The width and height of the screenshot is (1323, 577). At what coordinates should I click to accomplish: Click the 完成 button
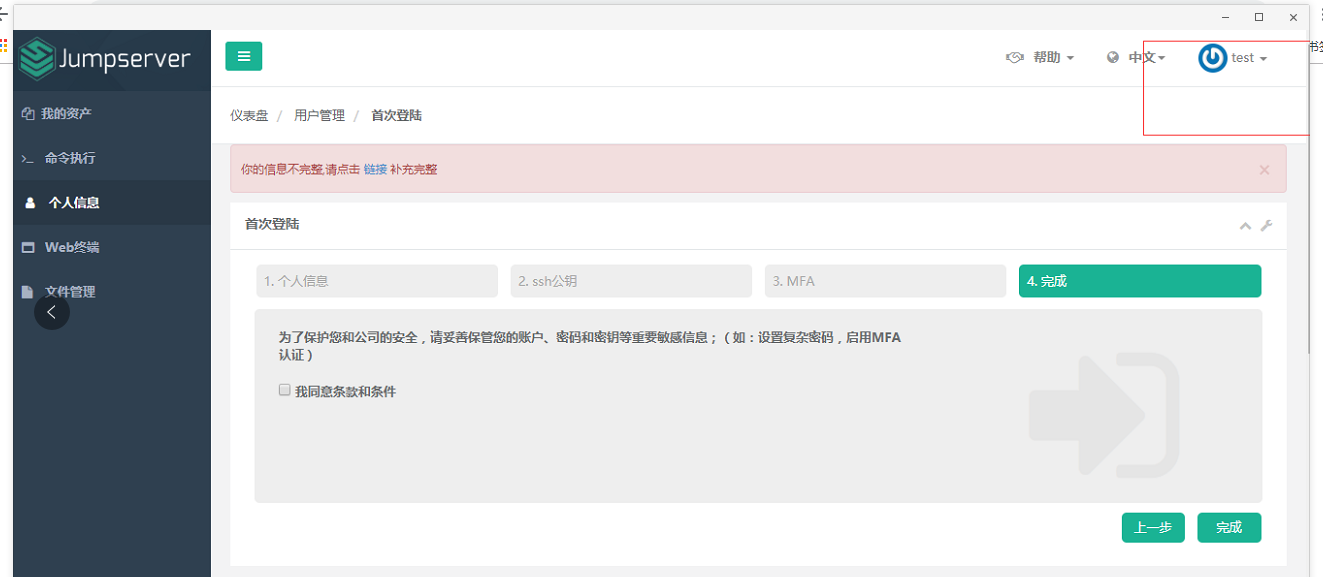coord(1229,527)
